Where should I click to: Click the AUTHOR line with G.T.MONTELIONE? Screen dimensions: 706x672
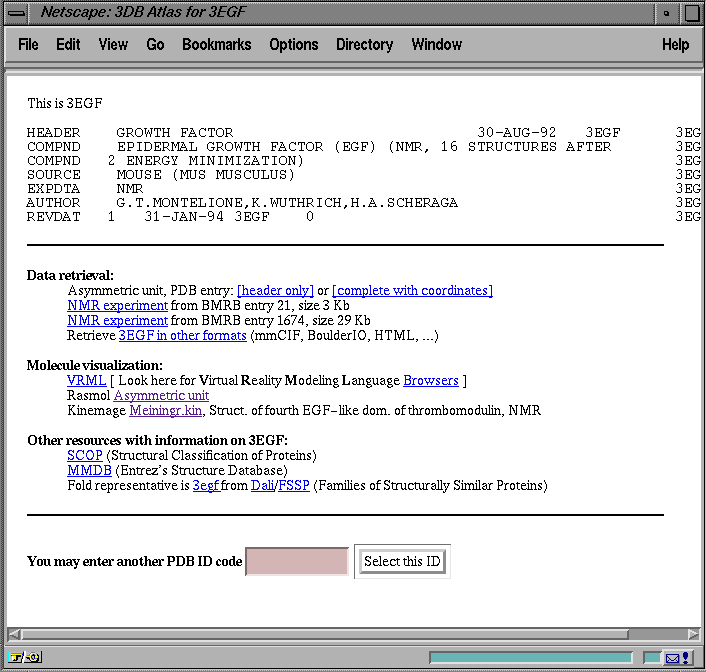coord(242,203)
